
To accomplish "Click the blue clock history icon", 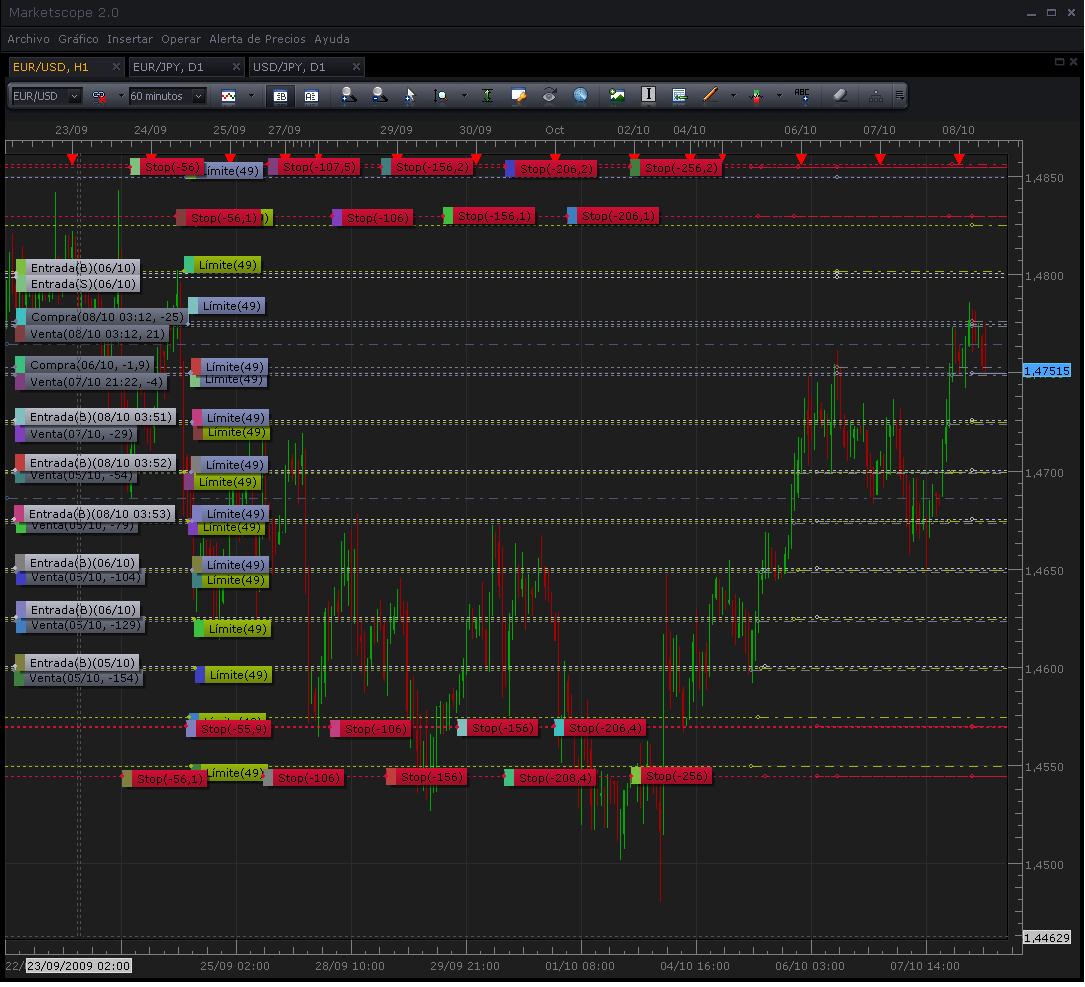I will pyautogui.click(x=580, y=96).
